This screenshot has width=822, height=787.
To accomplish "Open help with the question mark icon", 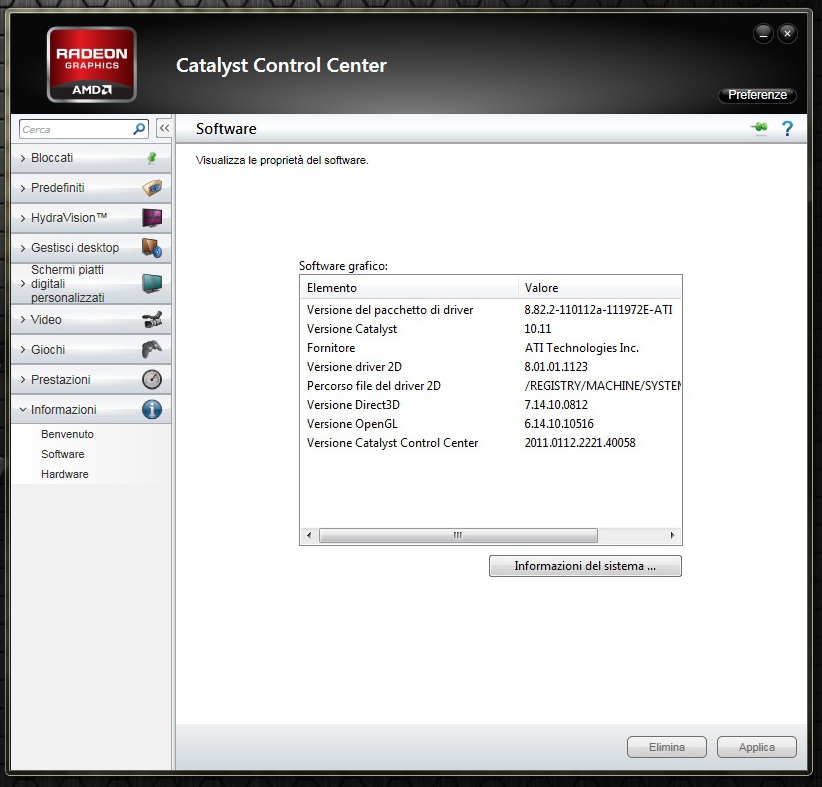I will click(x=787, y=128).
